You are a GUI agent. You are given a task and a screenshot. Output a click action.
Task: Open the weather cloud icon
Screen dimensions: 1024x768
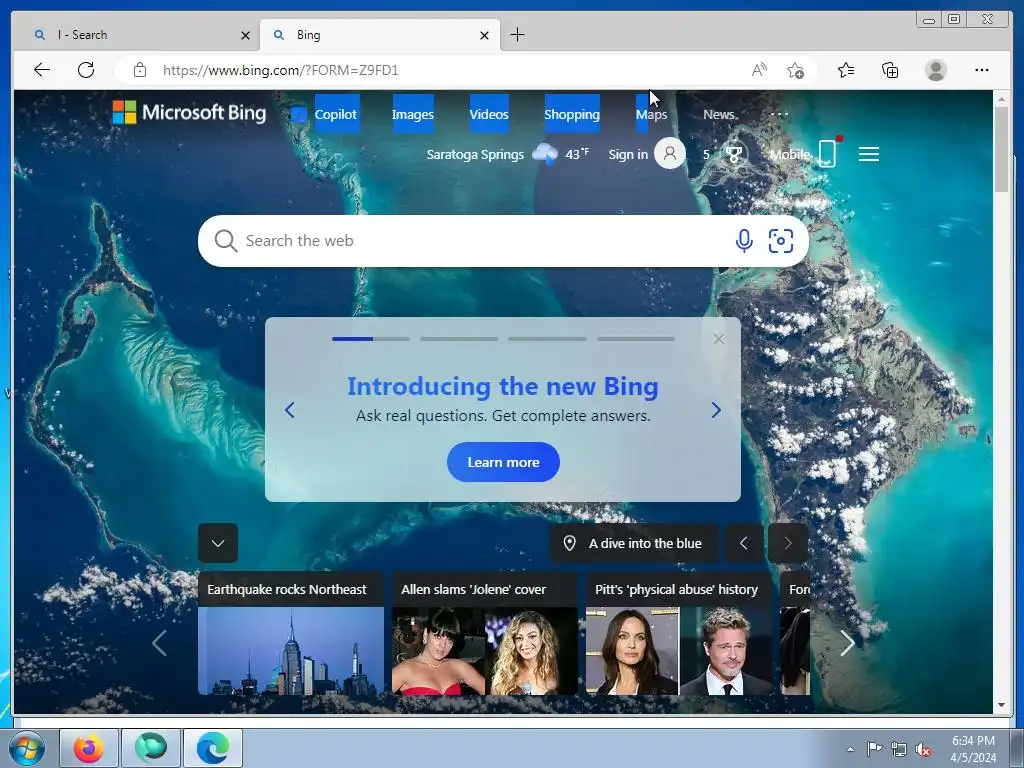(x=545, y=154)
